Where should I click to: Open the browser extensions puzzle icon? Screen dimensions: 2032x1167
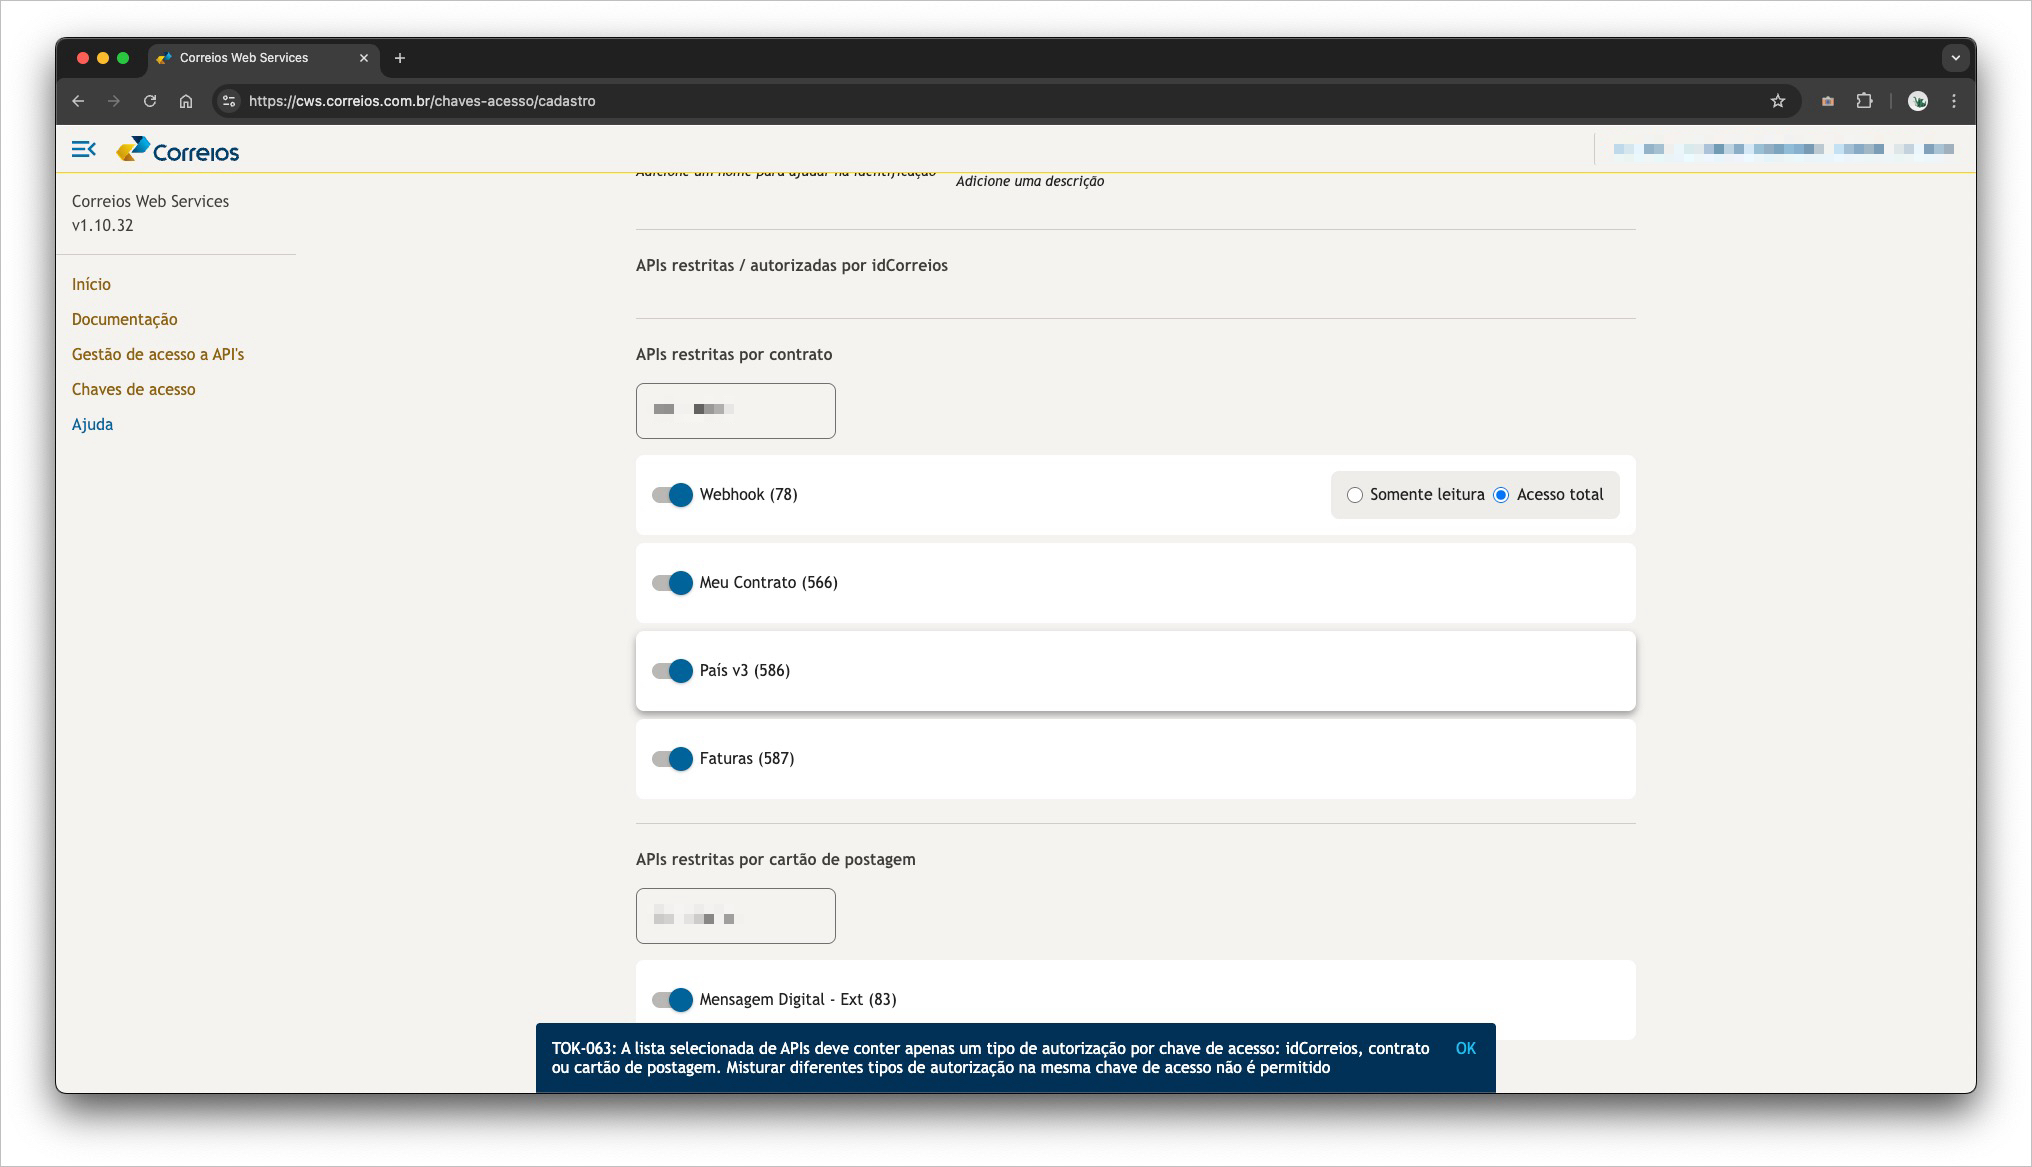point(1864,101)
